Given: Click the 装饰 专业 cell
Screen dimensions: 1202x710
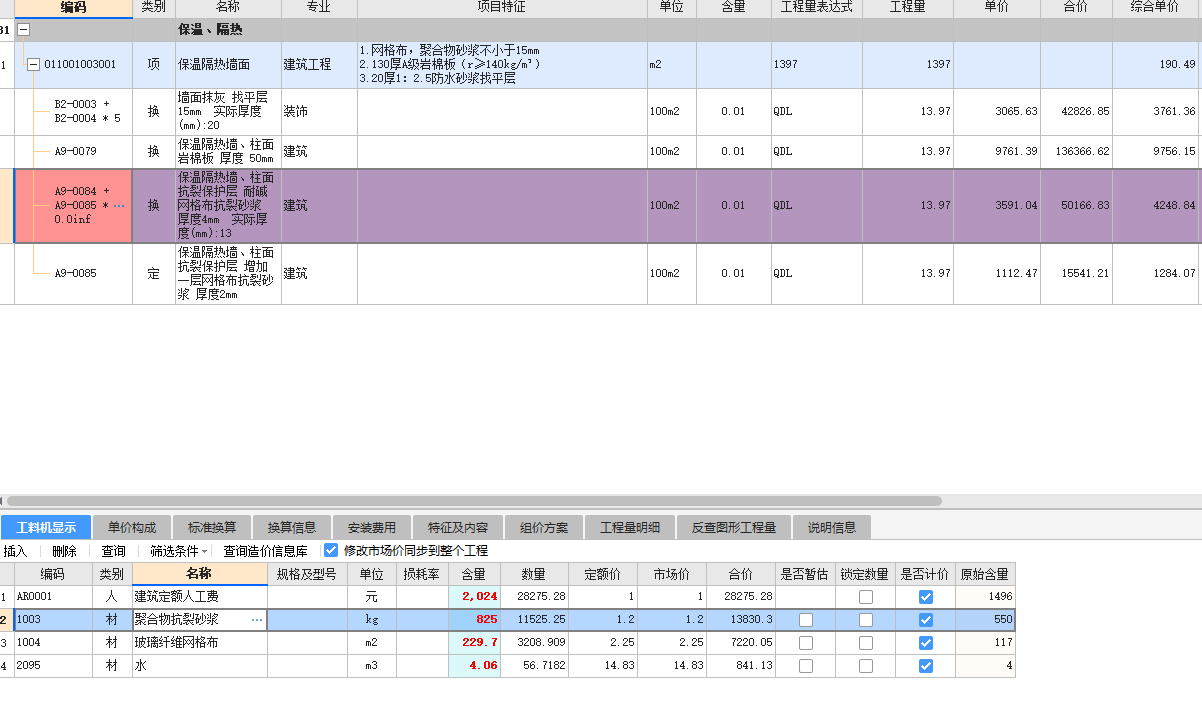Looking at the screenshot, I should tap(319, 112).
